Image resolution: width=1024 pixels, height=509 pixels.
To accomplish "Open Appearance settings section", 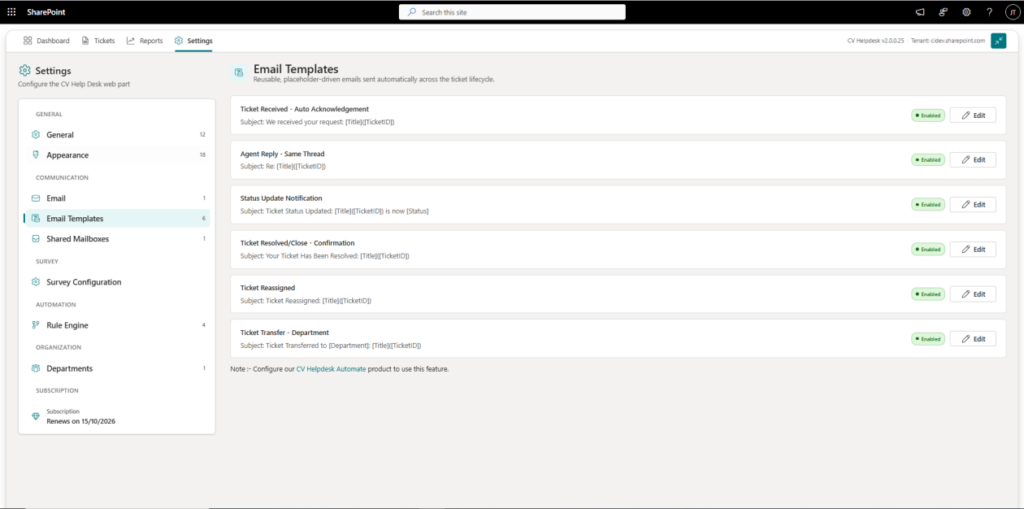I will tap(118, 155).
